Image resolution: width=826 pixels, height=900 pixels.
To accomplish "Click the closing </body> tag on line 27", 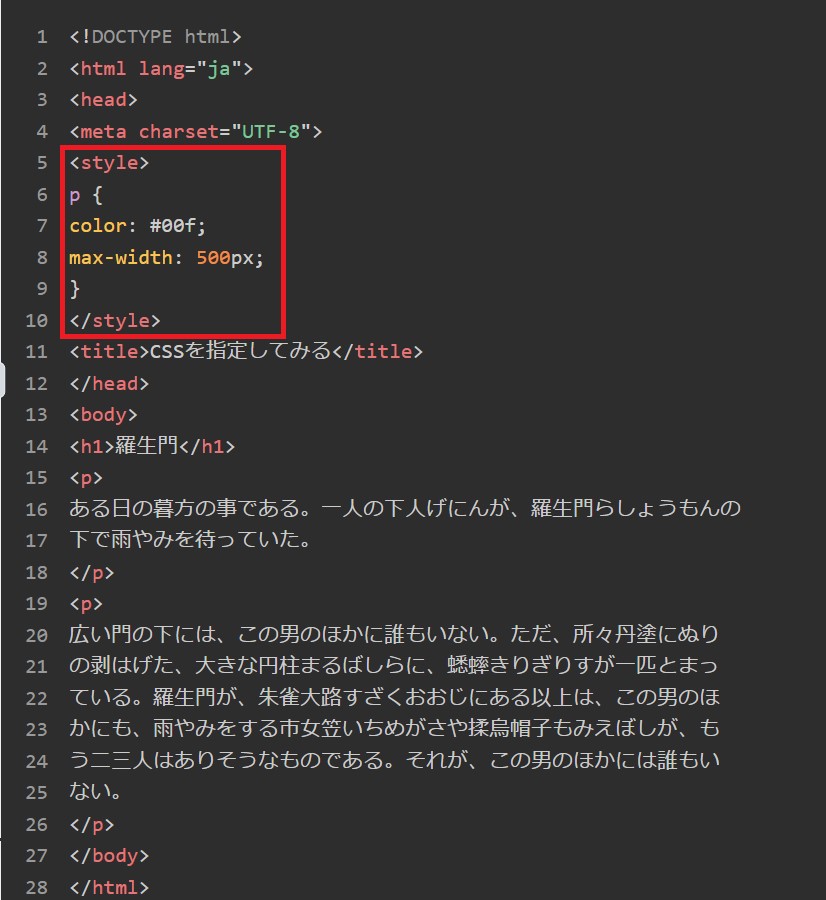I will point(109,856).
